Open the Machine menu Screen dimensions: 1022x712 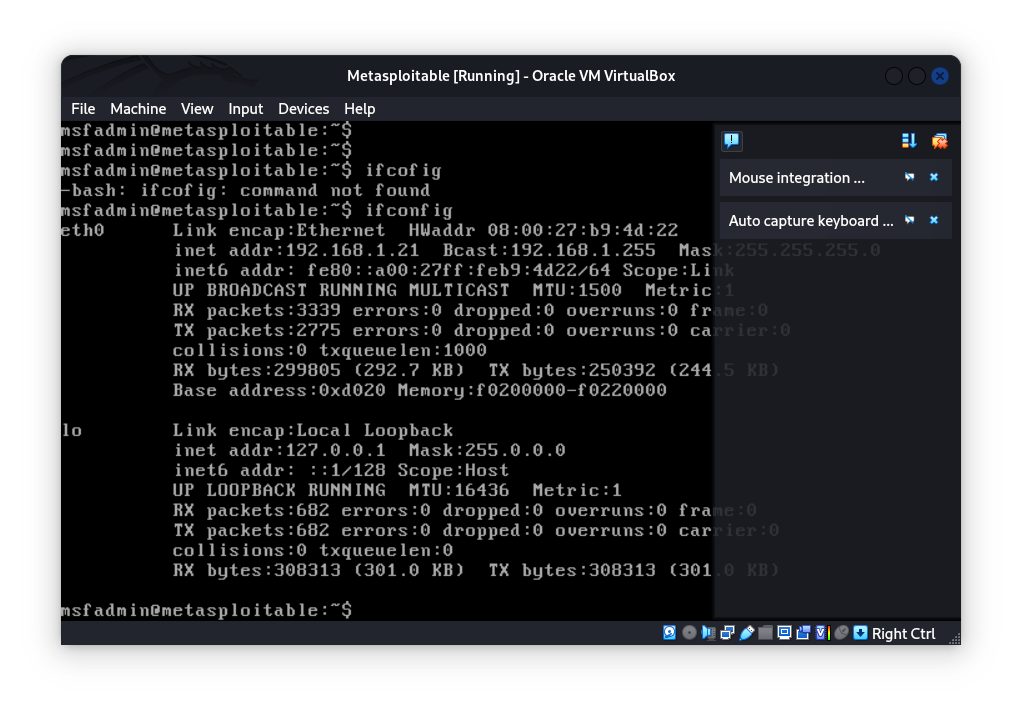(x=138, y=109)
